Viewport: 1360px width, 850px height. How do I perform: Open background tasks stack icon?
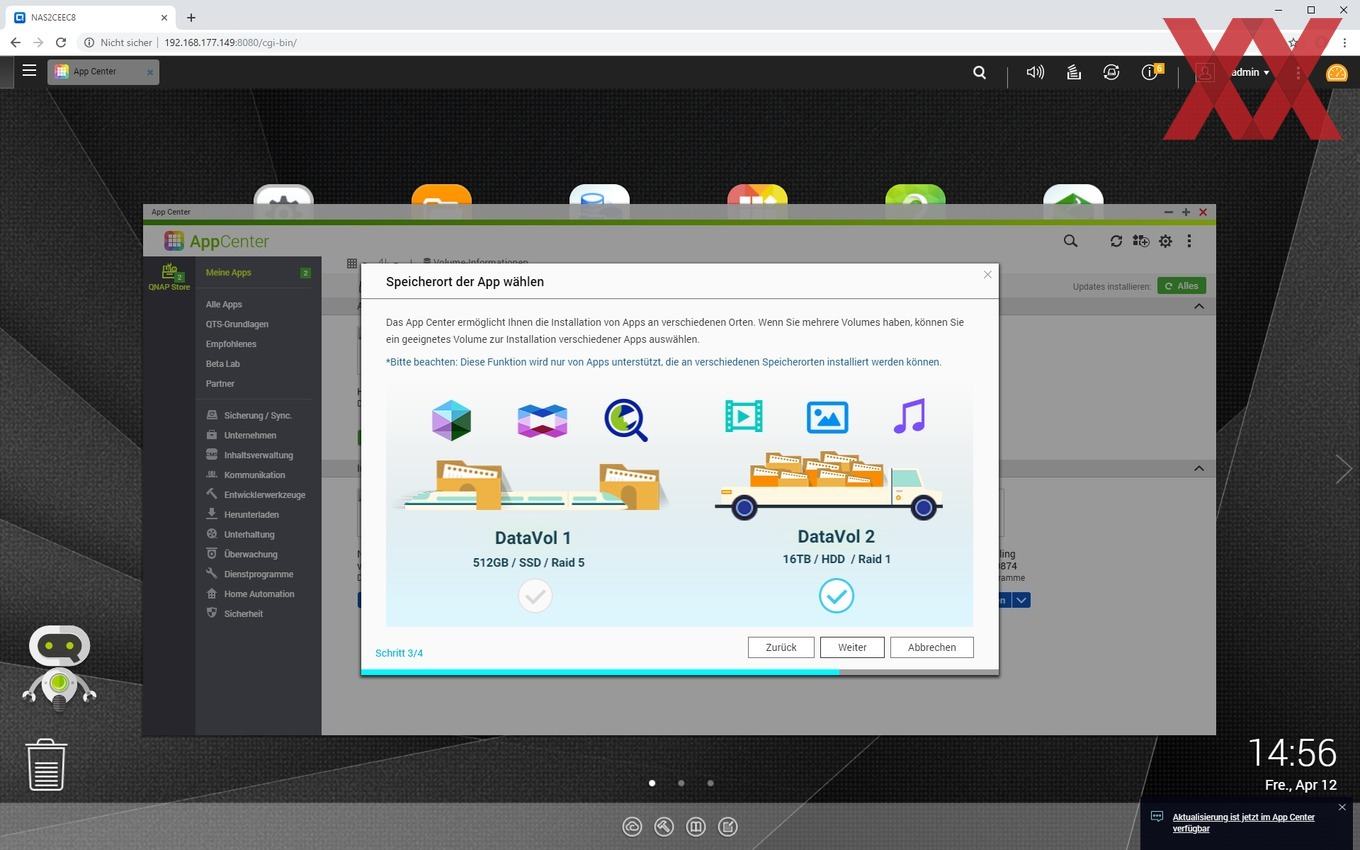1073,72
